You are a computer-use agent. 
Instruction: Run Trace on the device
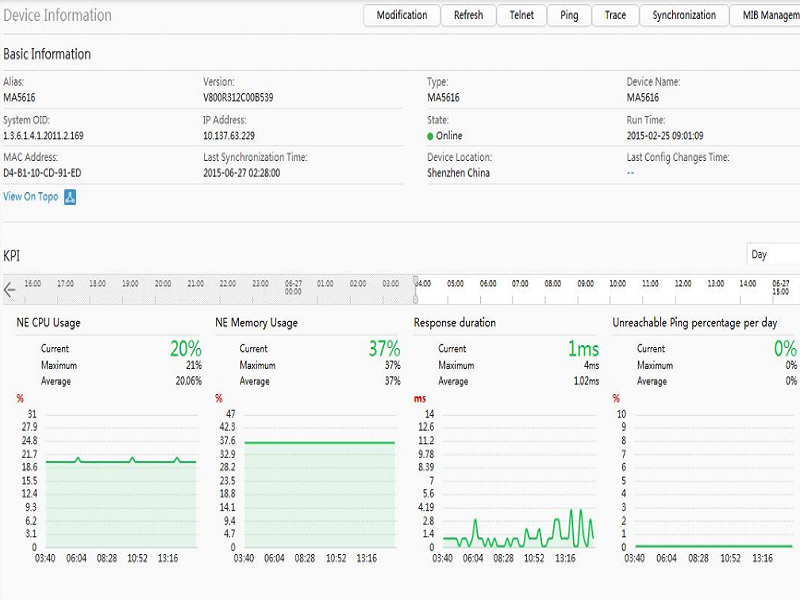point(615,15)
